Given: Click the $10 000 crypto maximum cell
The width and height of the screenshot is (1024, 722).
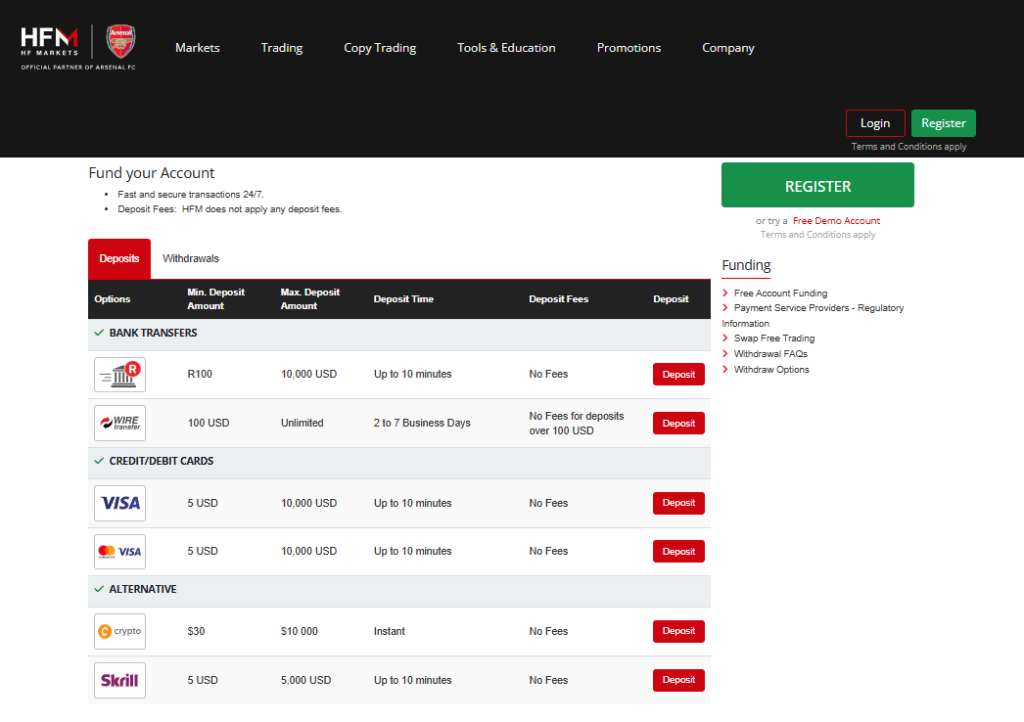Looking at the screenshot, I should pos(299,631).
